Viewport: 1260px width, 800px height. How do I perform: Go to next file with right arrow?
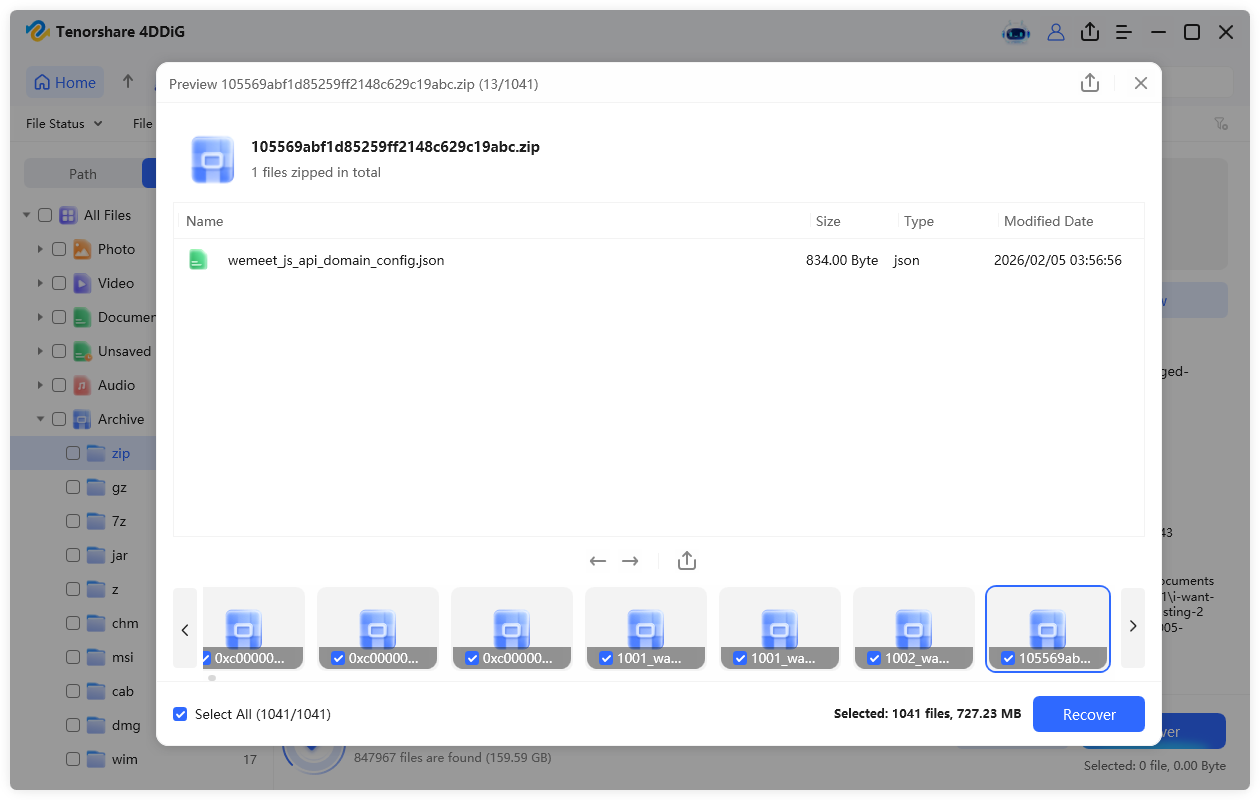click(630, 561)
